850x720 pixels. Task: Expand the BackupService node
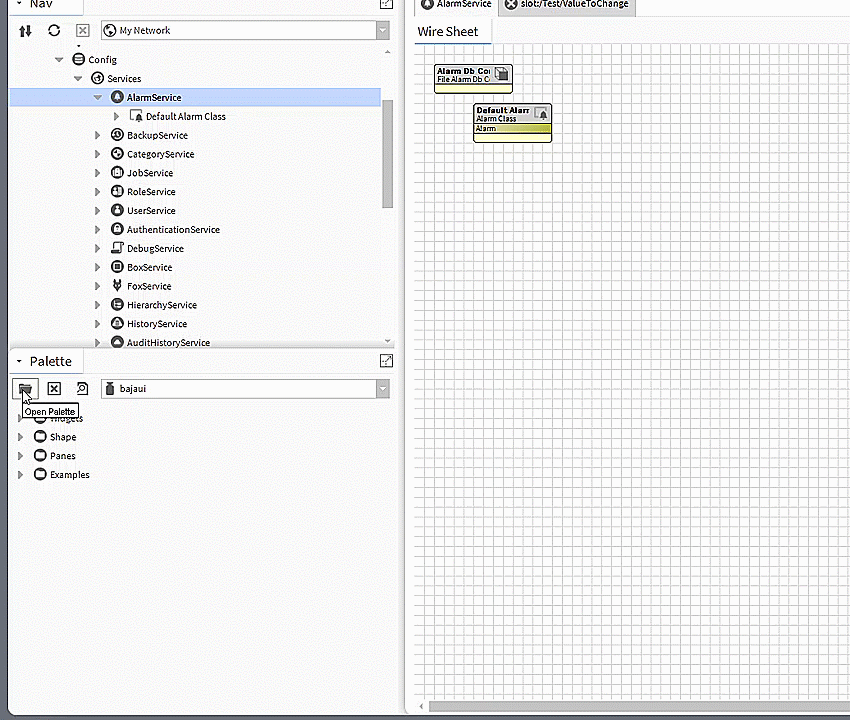98,136
